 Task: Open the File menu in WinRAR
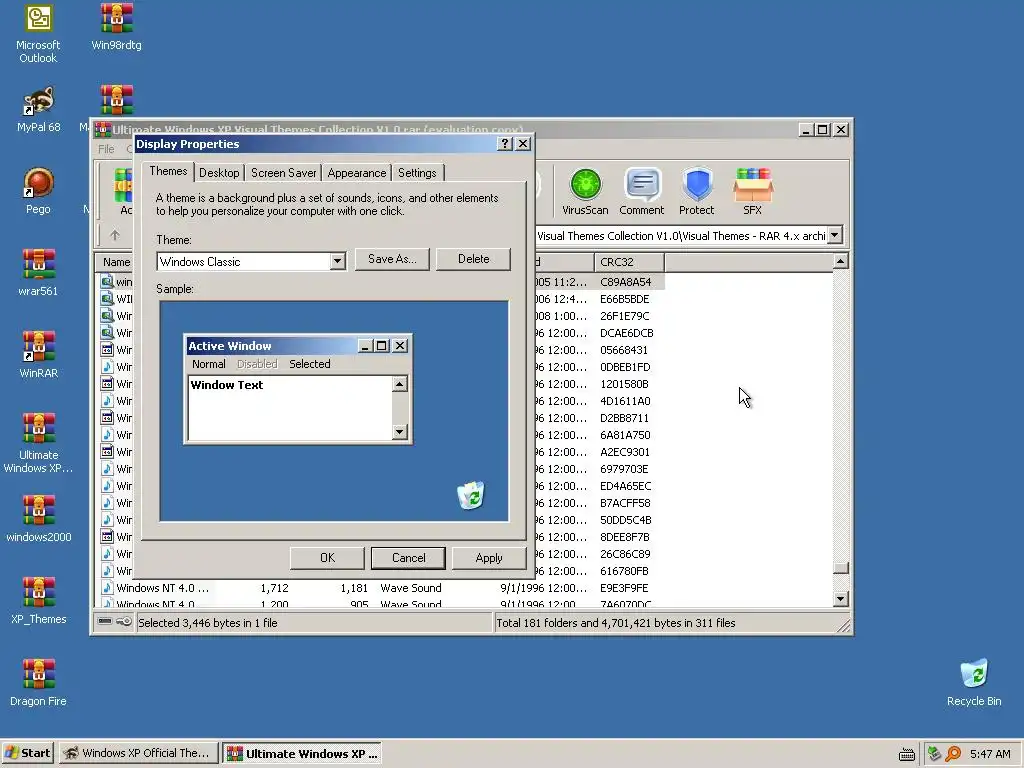[106, 149]
